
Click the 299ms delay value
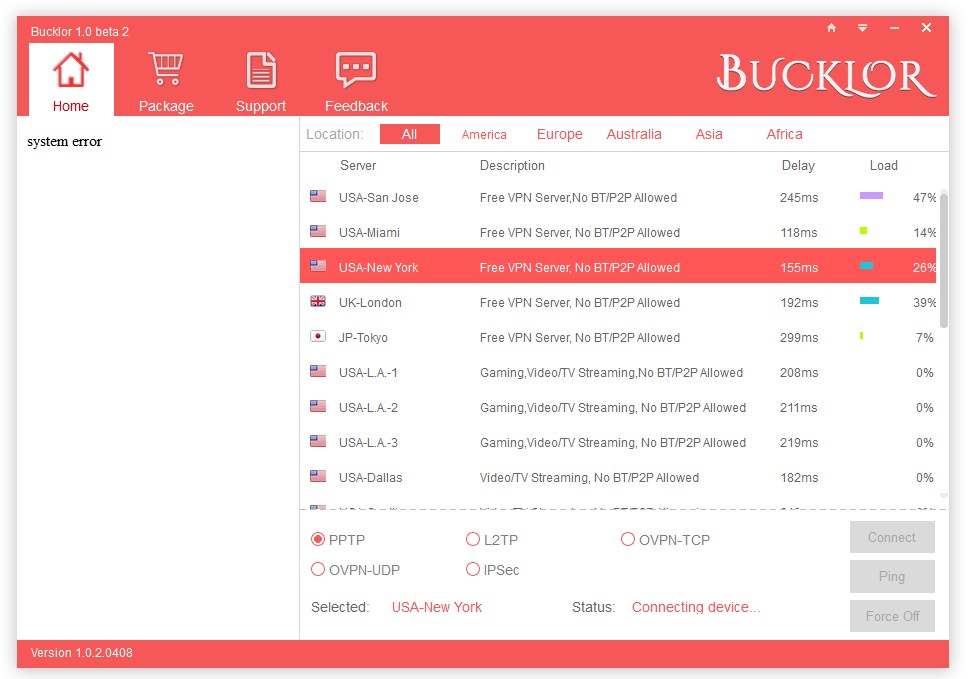coord(799,338)
